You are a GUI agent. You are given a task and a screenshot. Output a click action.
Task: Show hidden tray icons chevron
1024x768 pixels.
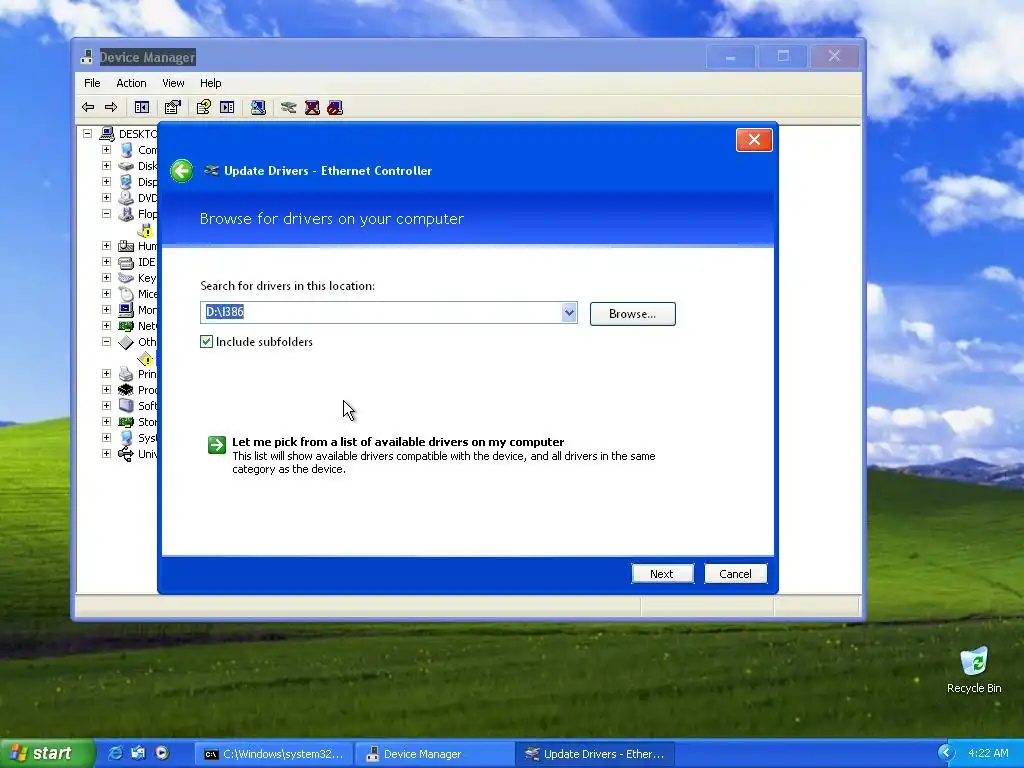pyautogui.click(x=946, y=753)
